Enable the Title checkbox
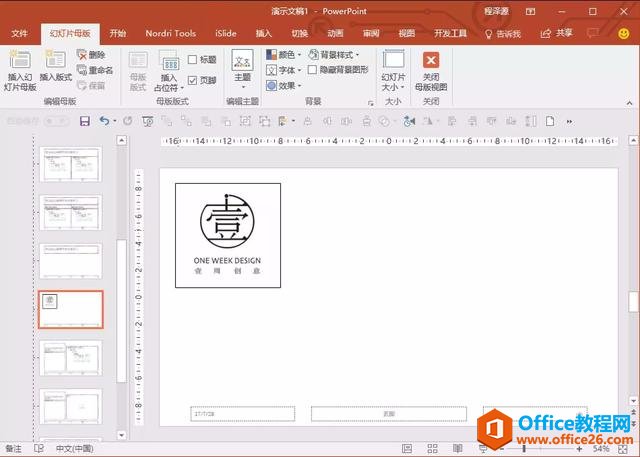The image size is (640, 457). click(x=192, y=60)
